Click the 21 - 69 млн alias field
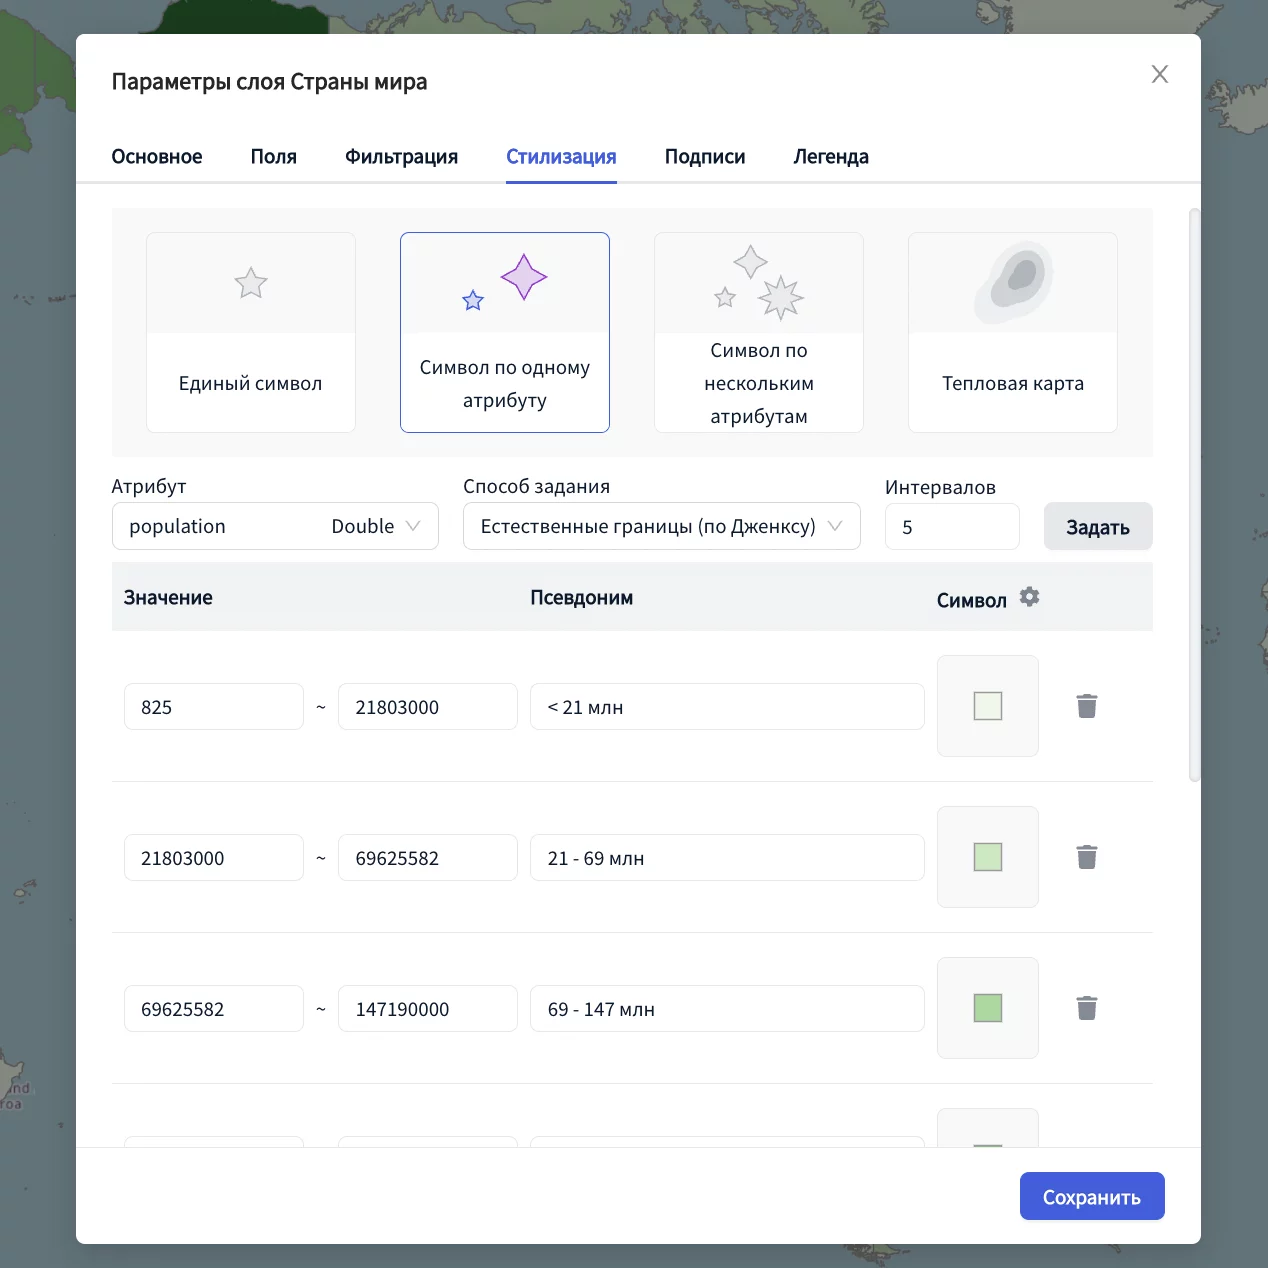Screen dimensions: 1268x1268 pos(726,858)
